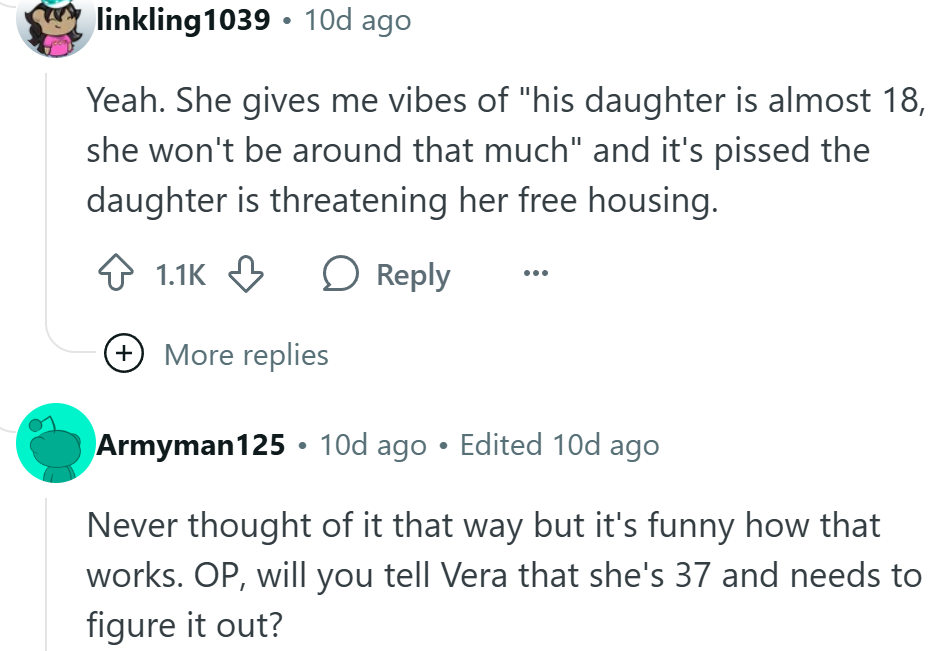This screenshot has height=651, width=947.
Task: Open Armyman125's green Snoo avatar
Action: coord(55,443)
